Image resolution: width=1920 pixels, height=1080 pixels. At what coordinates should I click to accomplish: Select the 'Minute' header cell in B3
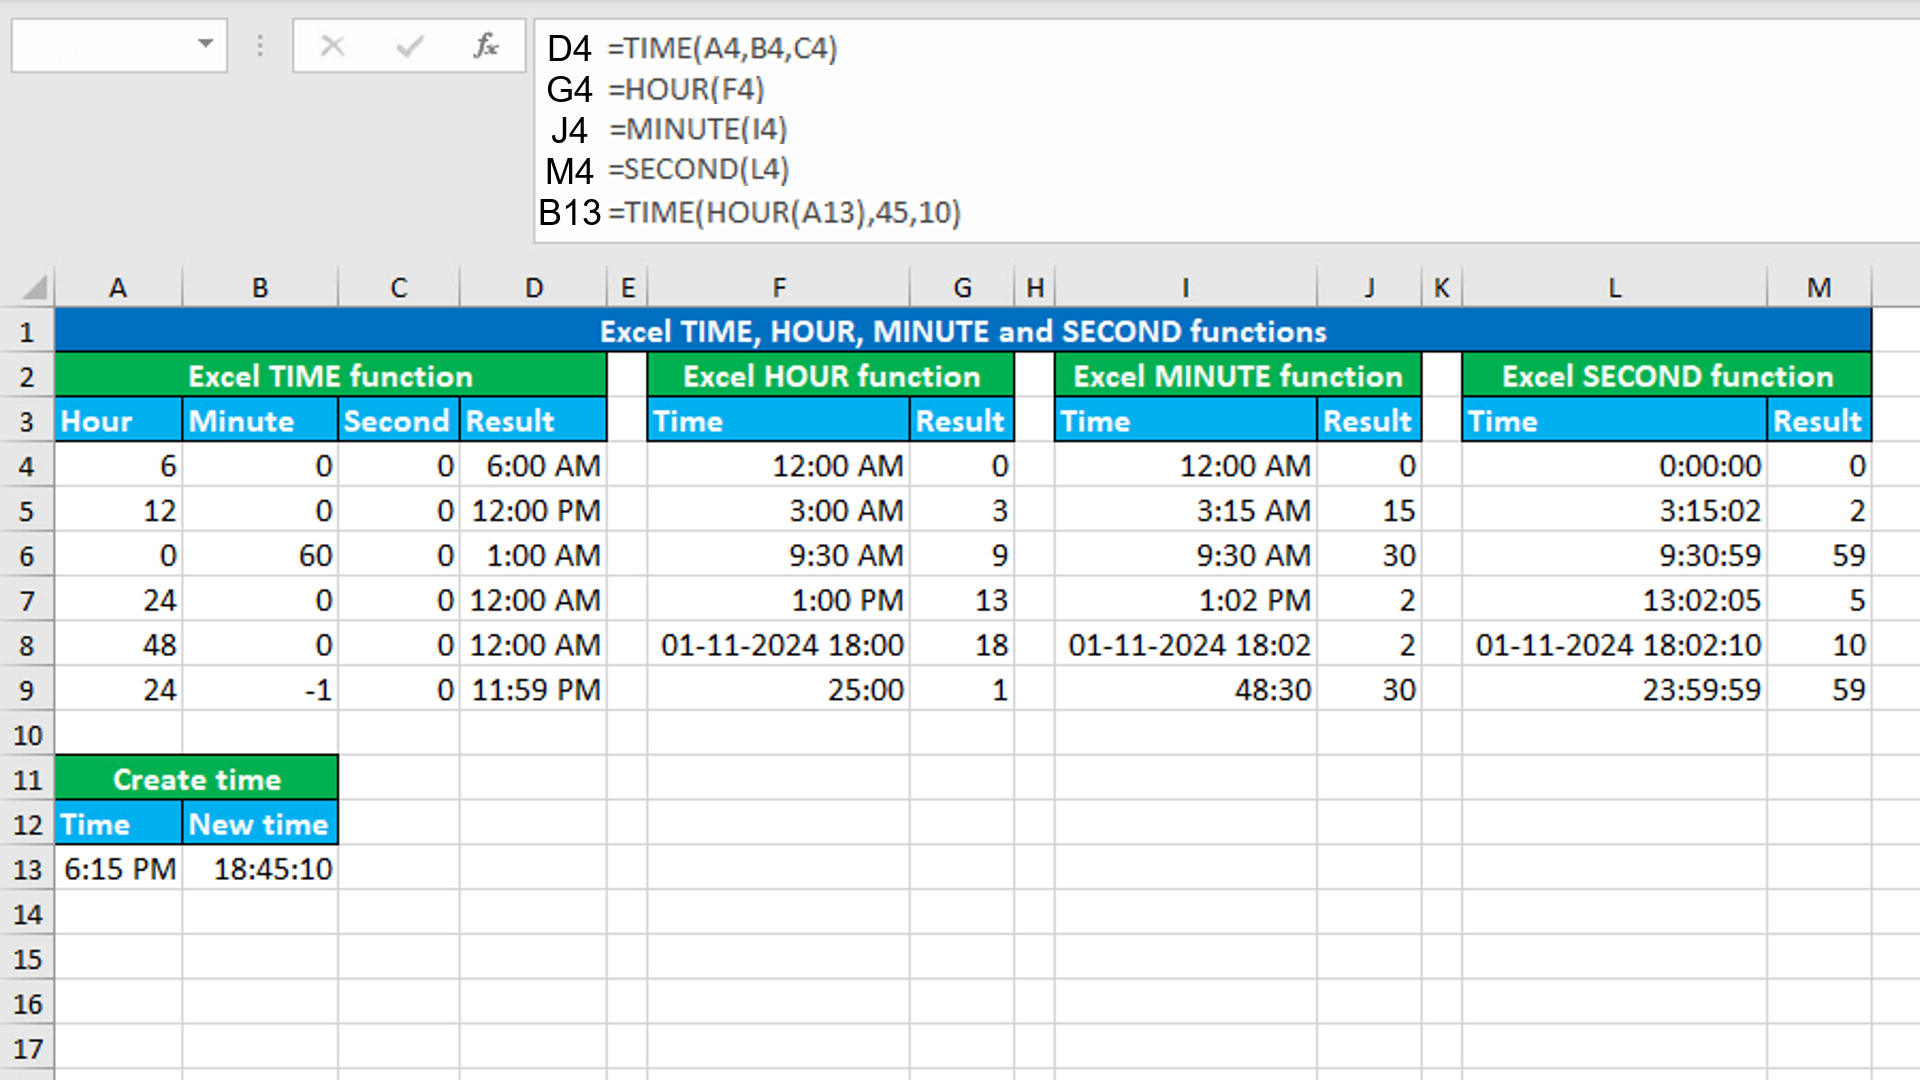[x=260, y=421]
